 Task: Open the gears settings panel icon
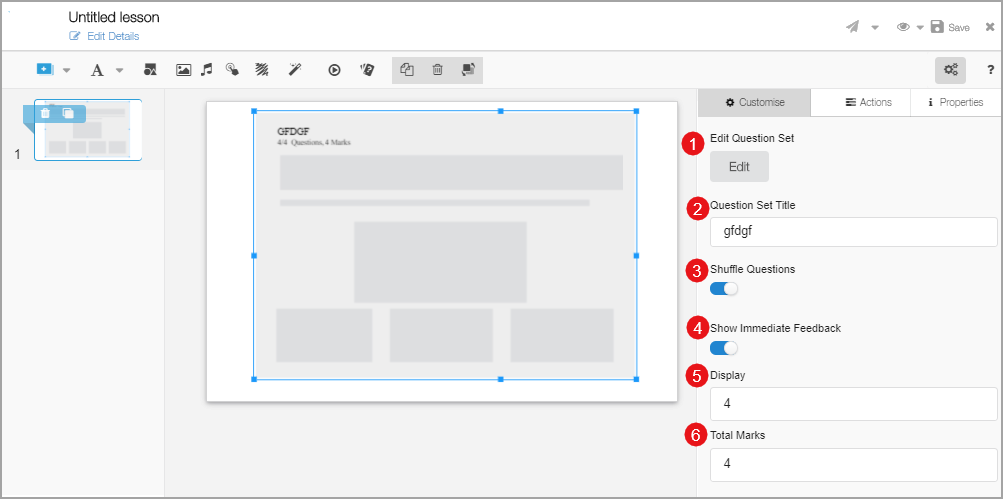(x=950, y=70)
